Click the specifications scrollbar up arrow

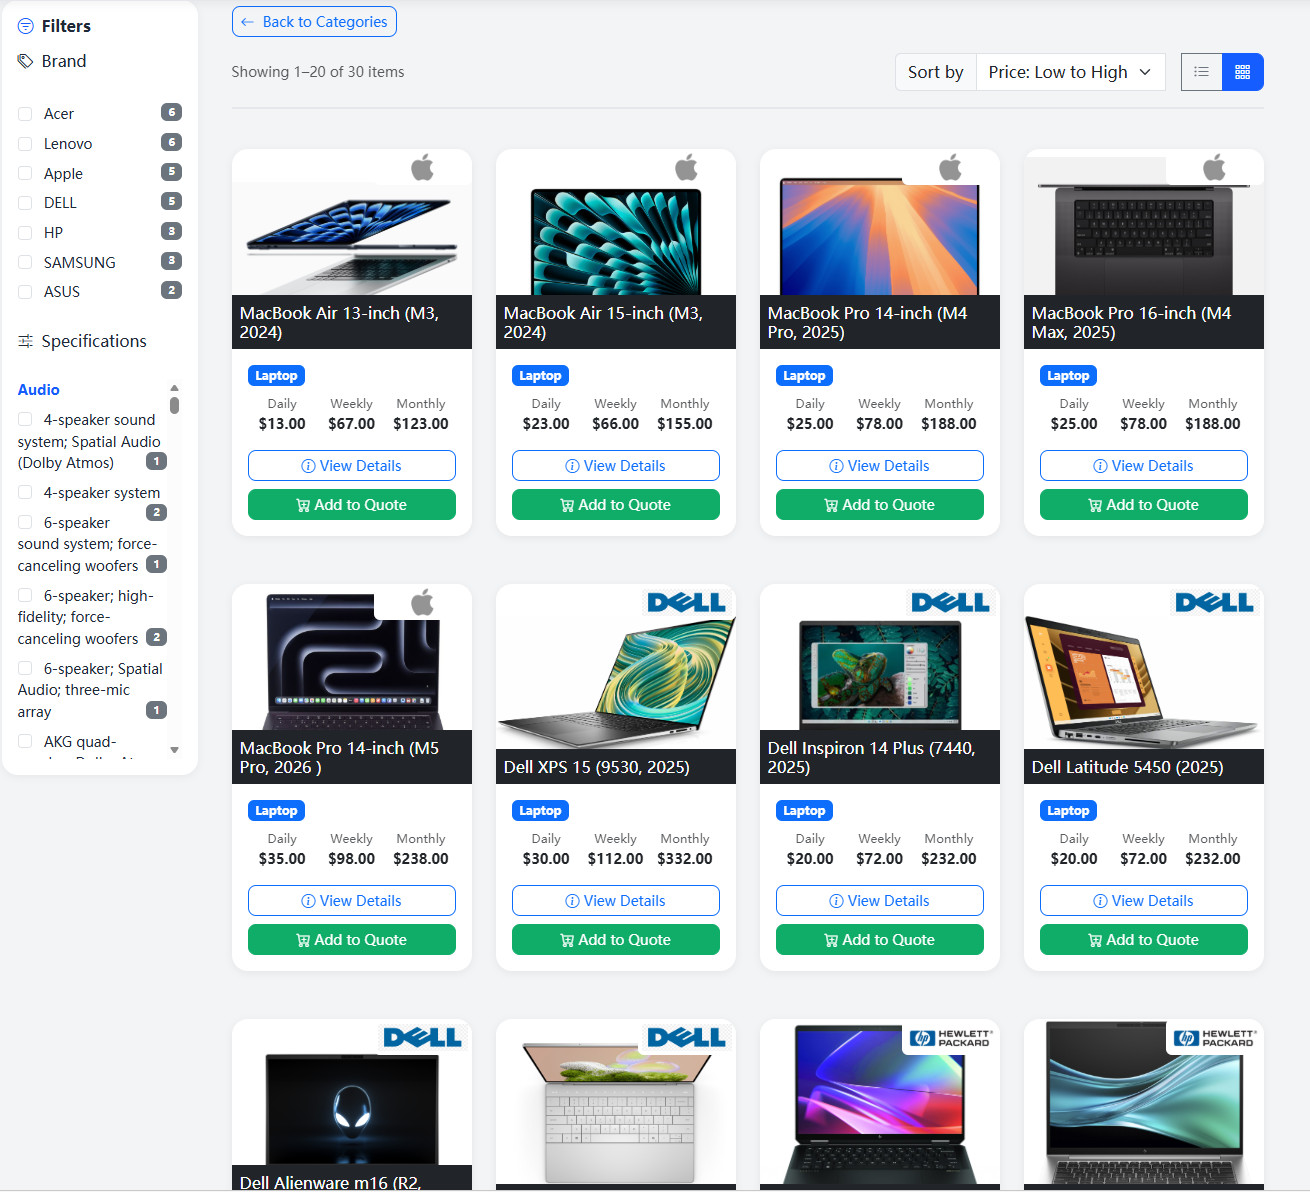(x=174, y=388)
